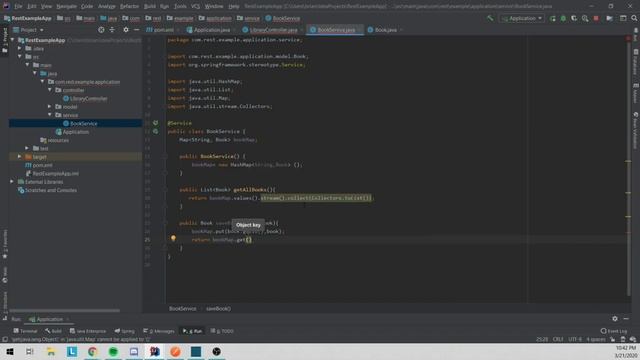Click the Spring bean gutter icon beside @Service
The image size is (640, 360).
(x=156, y=122)
